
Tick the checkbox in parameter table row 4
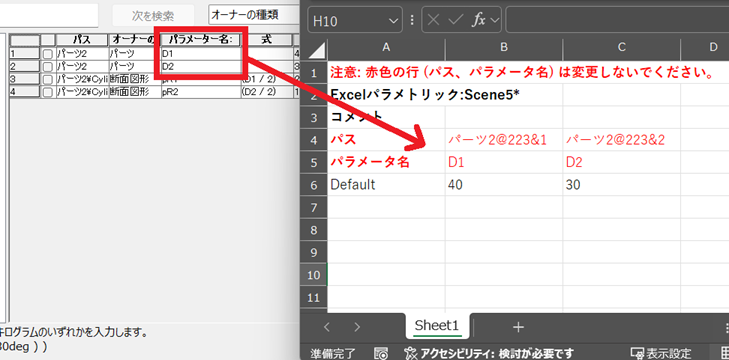tap(47, 92)
